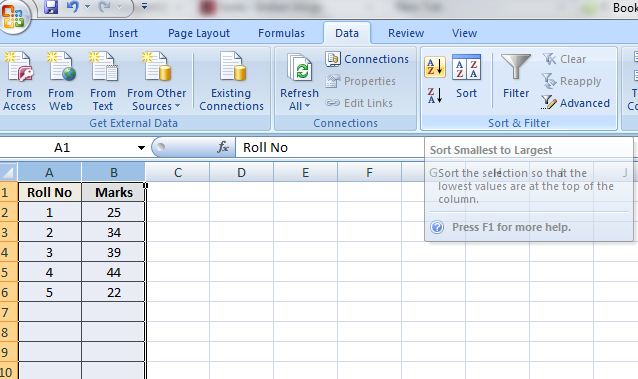Viewport: 638px width, 379px height.
Task: Click Edit Links
Action: pyautogui.click(x=359, y=103)
